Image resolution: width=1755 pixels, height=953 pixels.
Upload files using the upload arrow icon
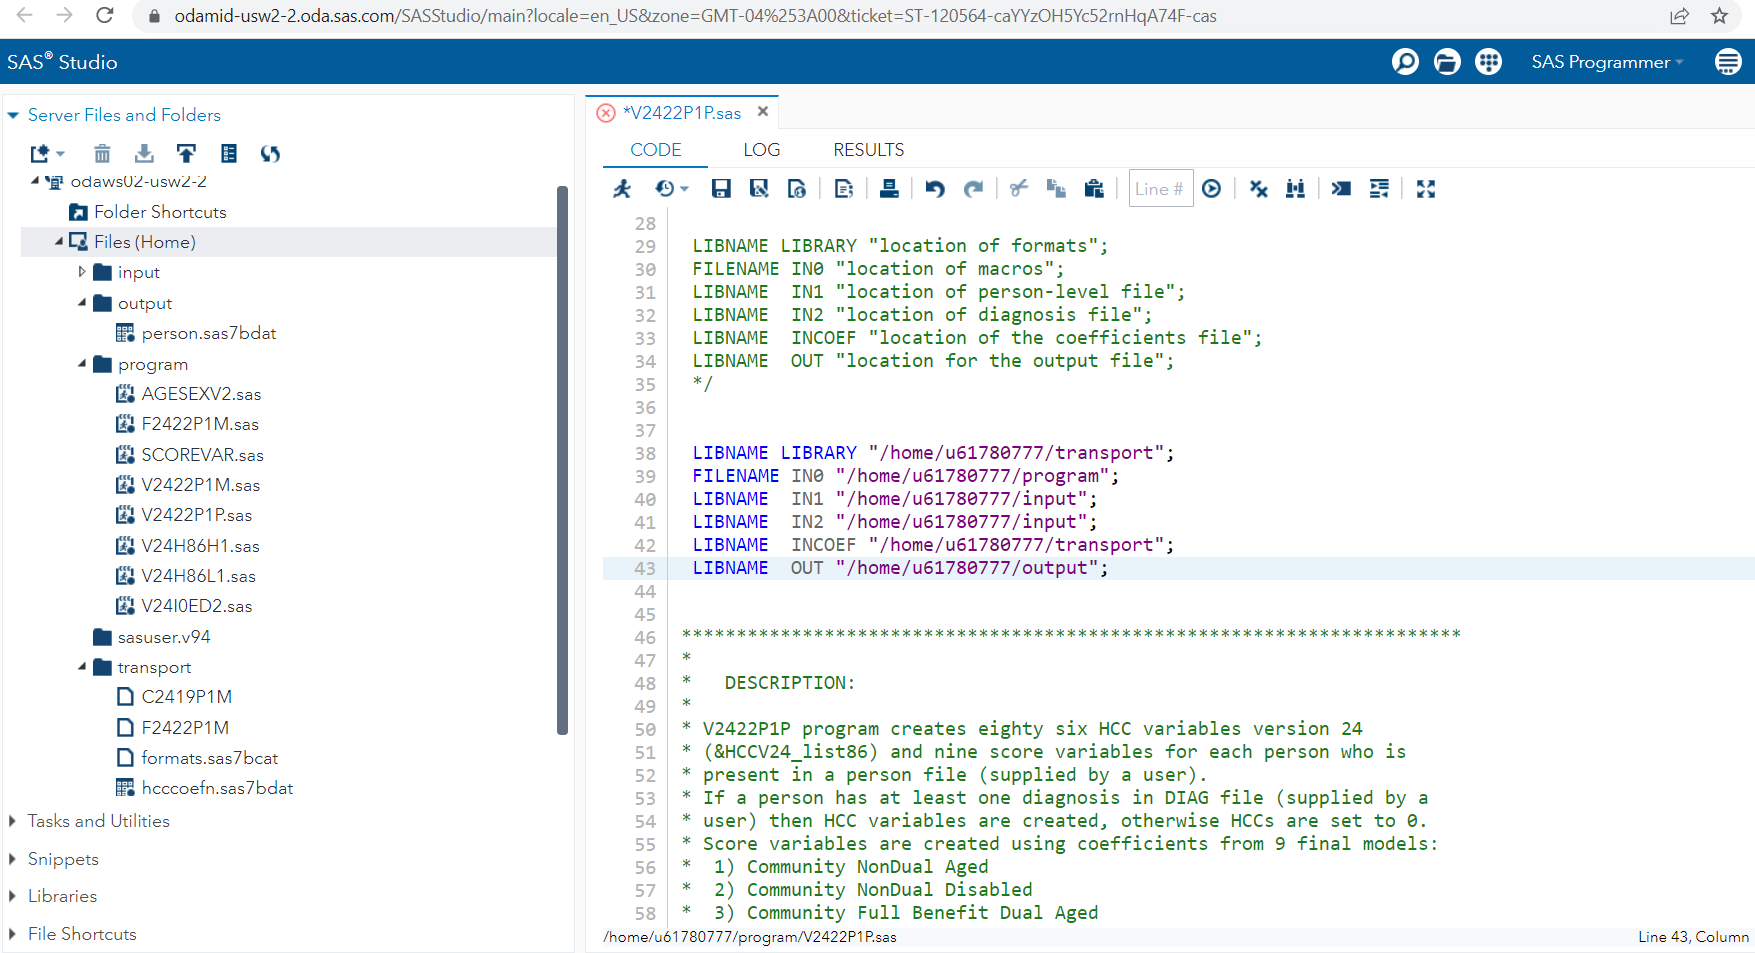point(186,153)
